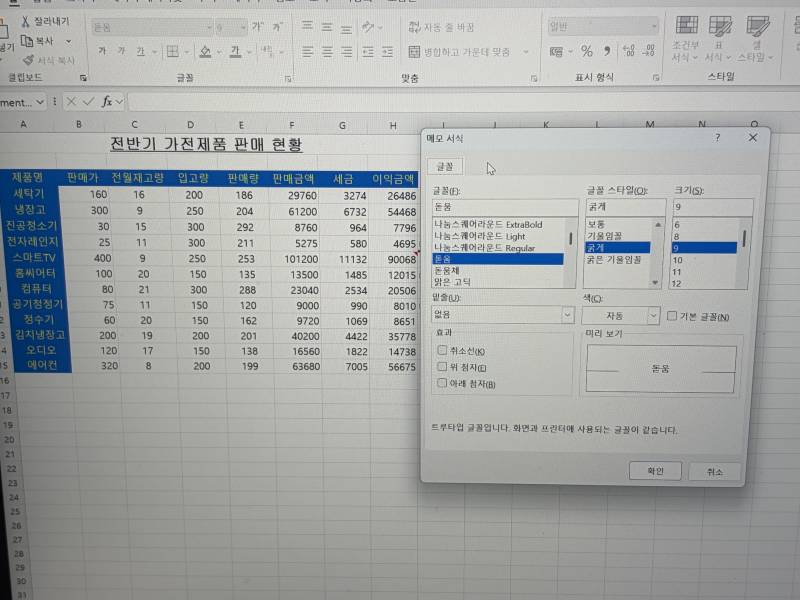The image size is (800, 600).
Task: Click cell containing 스마트TV
Action: point(34,257)
